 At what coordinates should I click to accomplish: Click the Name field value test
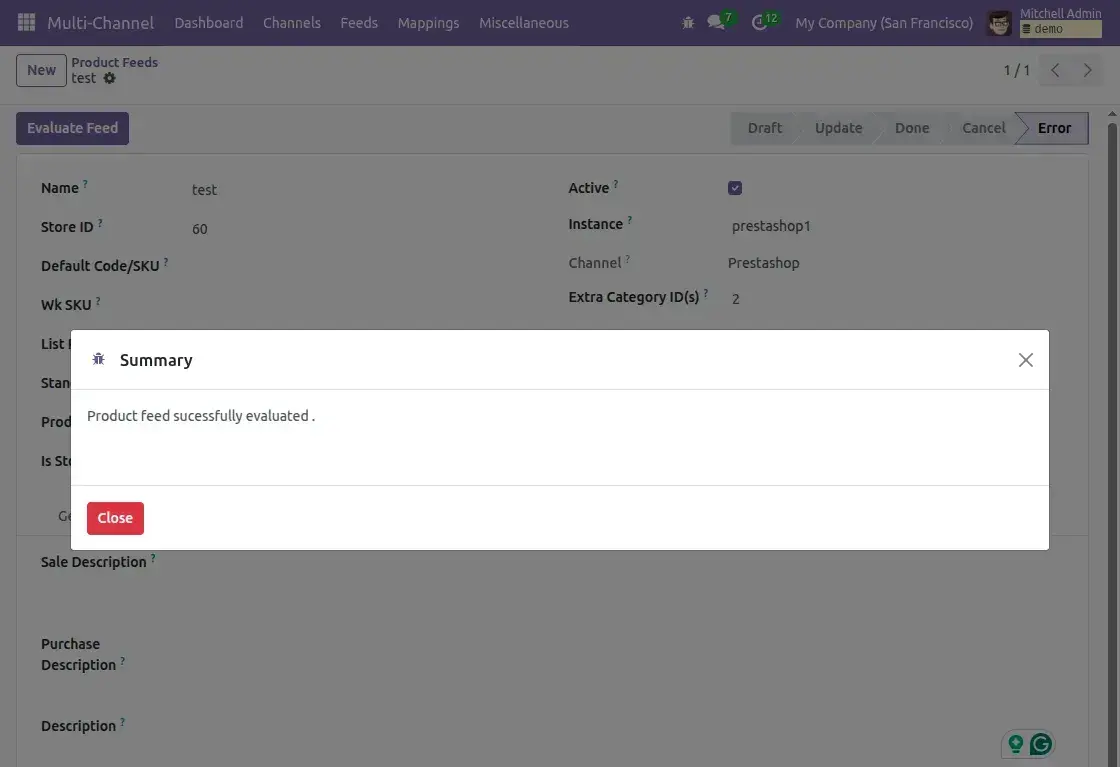204,190
